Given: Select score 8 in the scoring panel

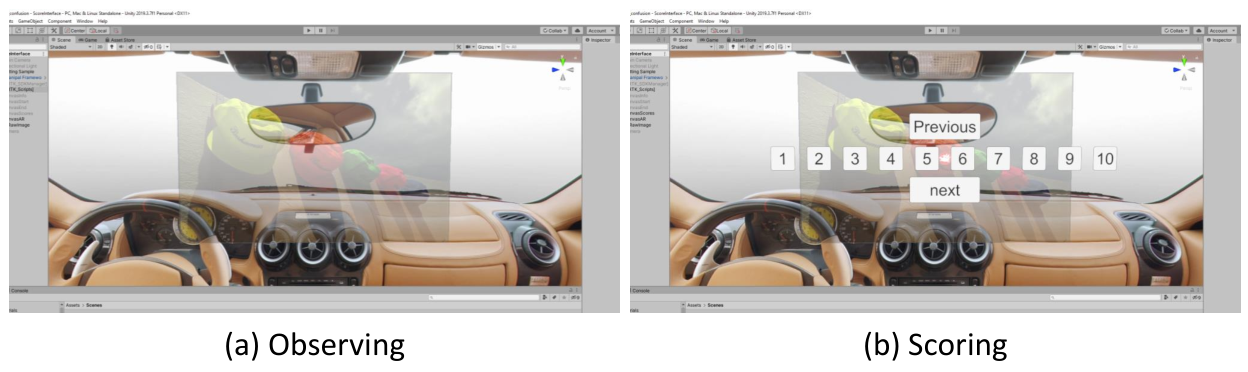Looking at the screenshot, I should [1034, 158].
